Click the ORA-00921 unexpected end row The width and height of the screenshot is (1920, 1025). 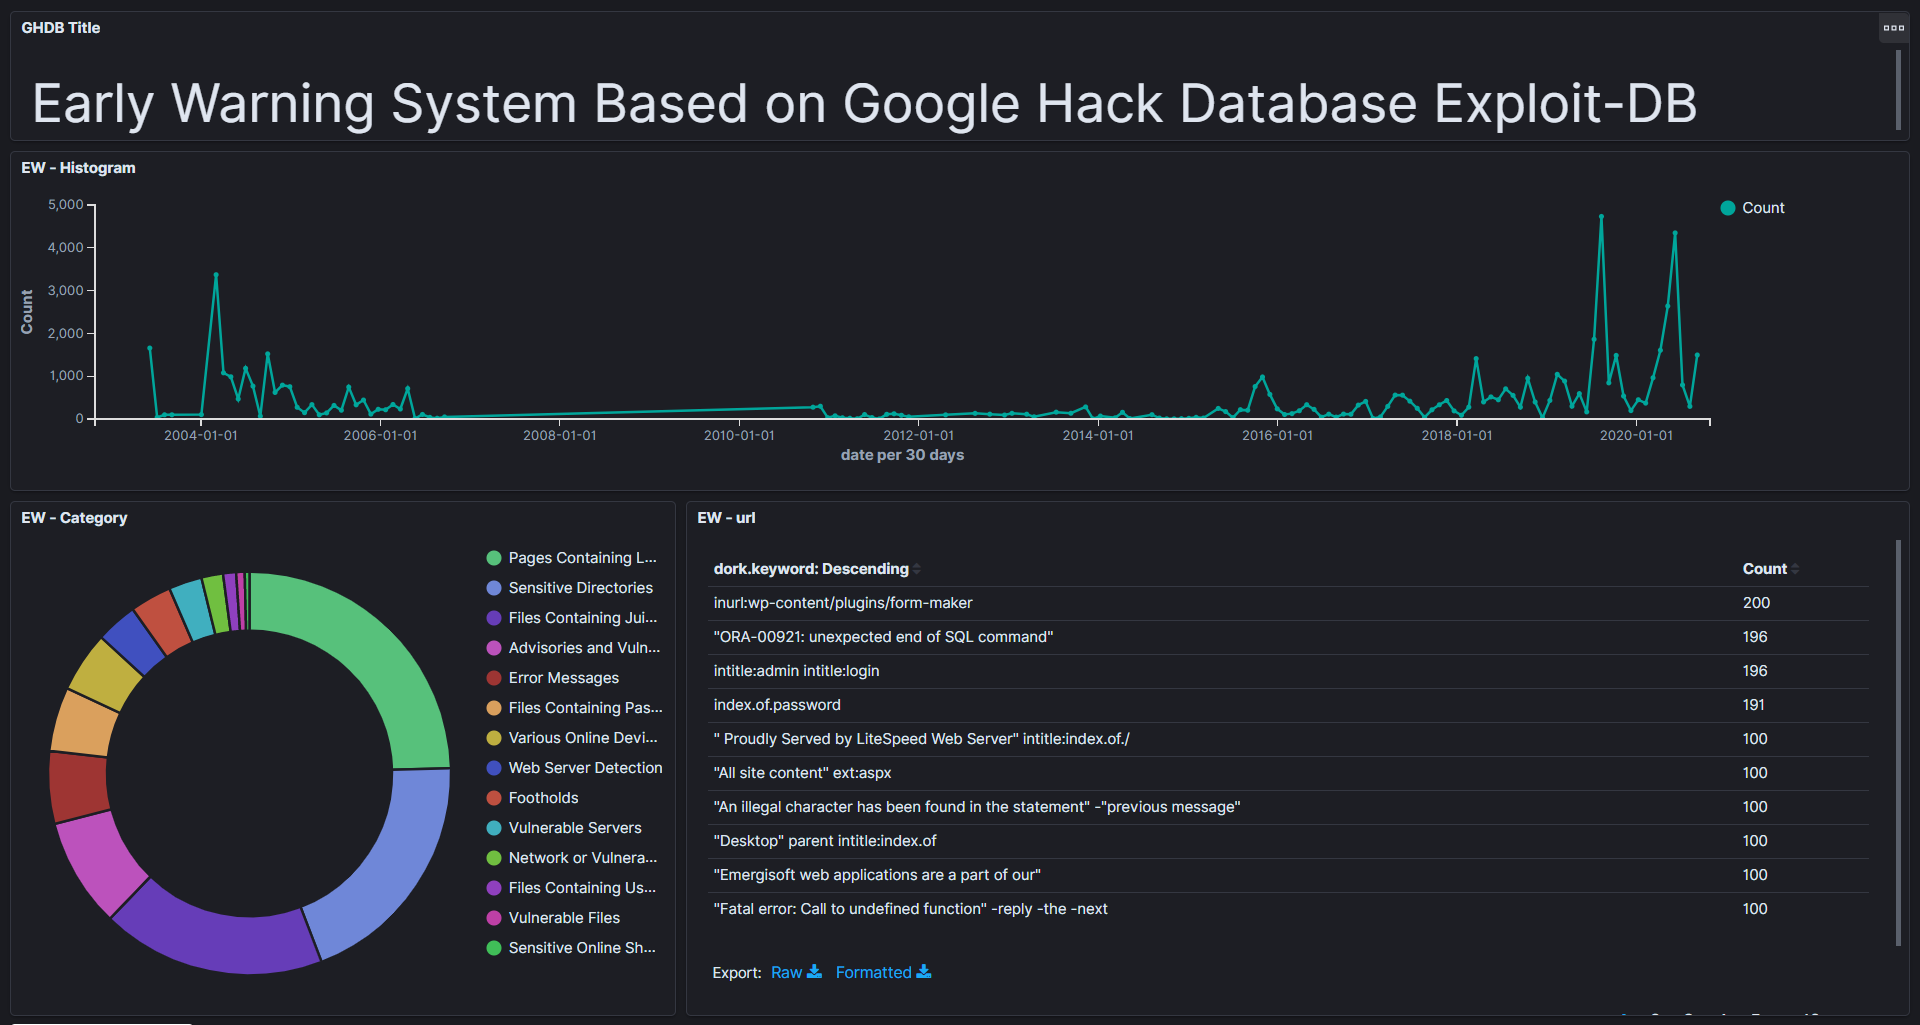(1288, 637)
